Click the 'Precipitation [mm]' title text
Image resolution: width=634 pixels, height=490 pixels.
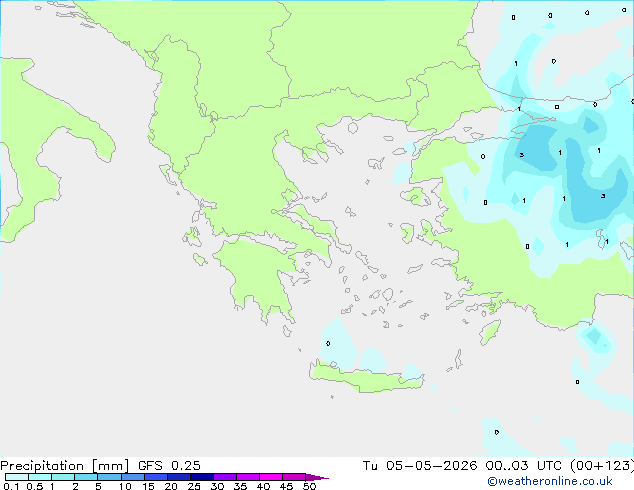tap(65, 466)
